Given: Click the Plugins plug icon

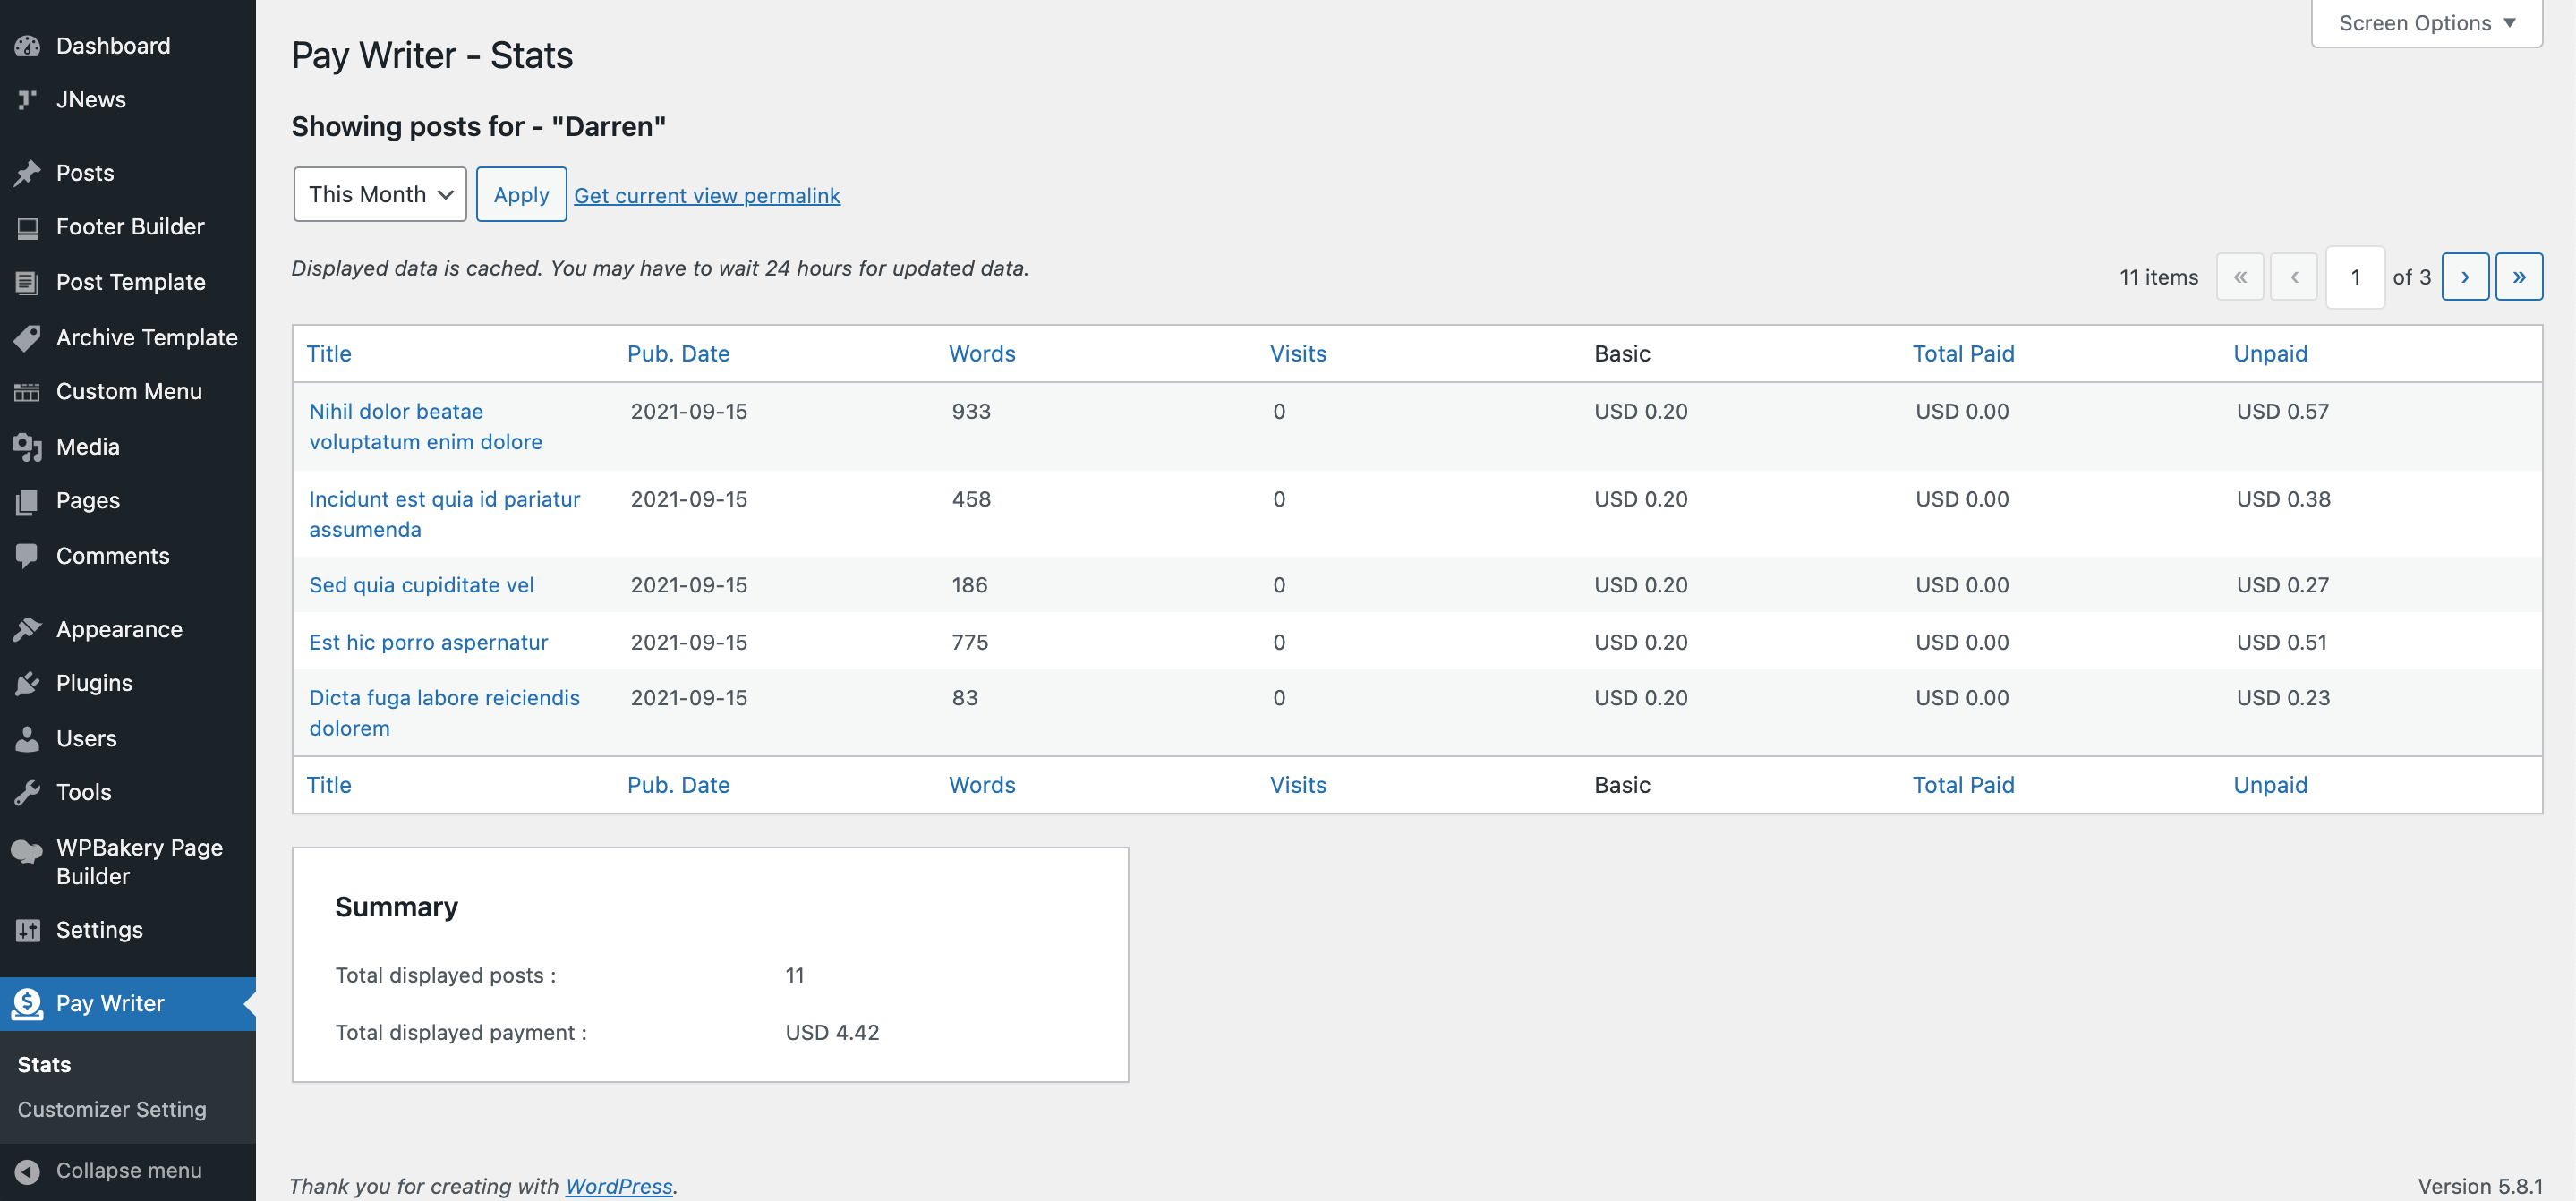Looking at the screenshot, I should tap(27, 683).
